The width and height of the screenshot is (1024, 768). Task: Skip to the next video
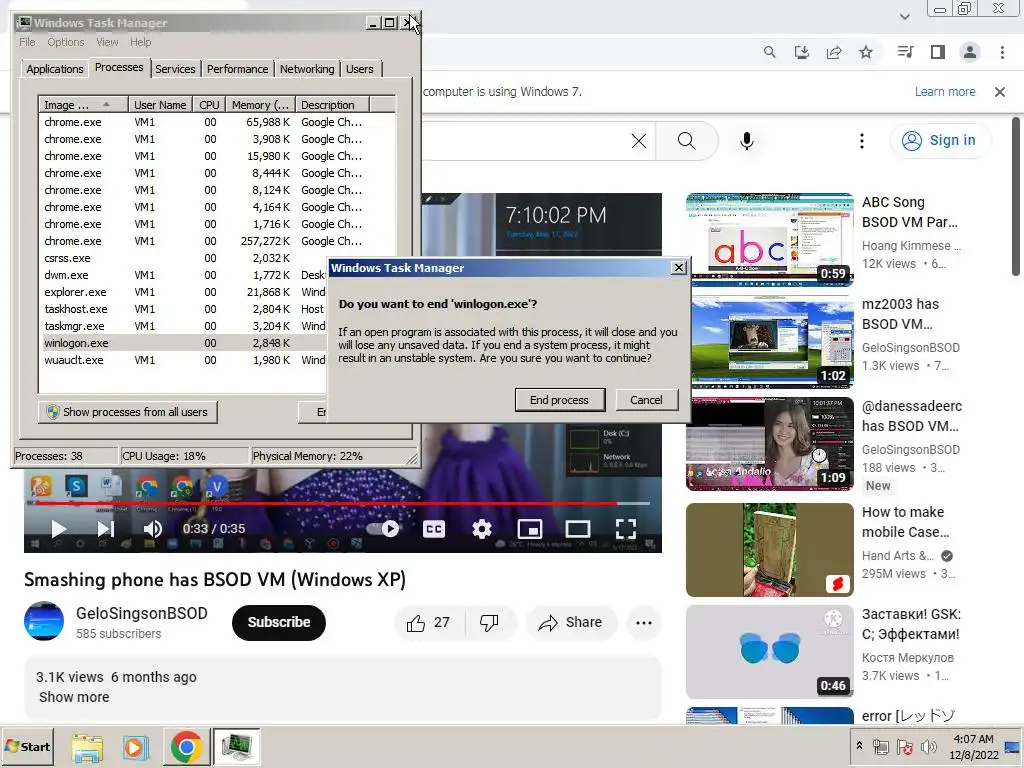pyautogui.click(x=106, y=528)
